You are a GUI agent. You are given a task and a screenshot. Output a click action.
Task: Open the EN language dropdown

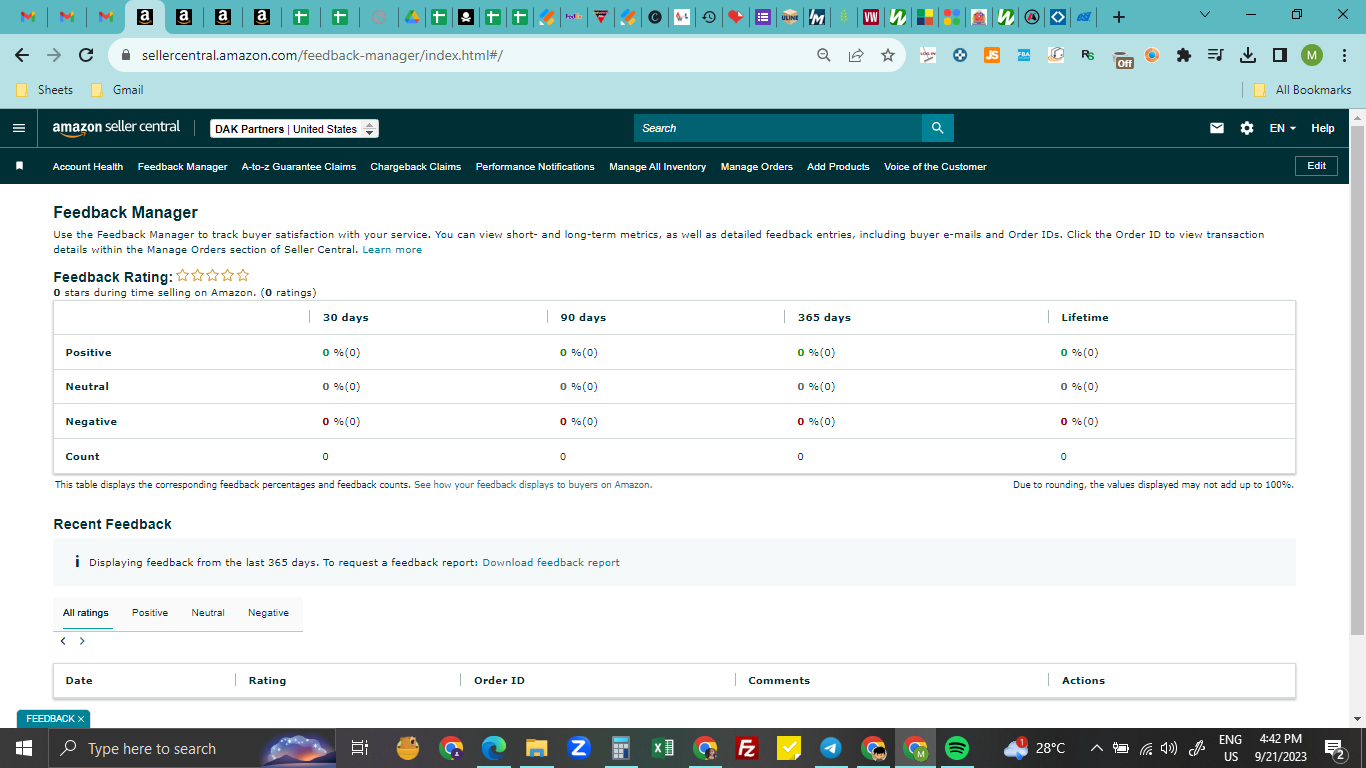1282,128
